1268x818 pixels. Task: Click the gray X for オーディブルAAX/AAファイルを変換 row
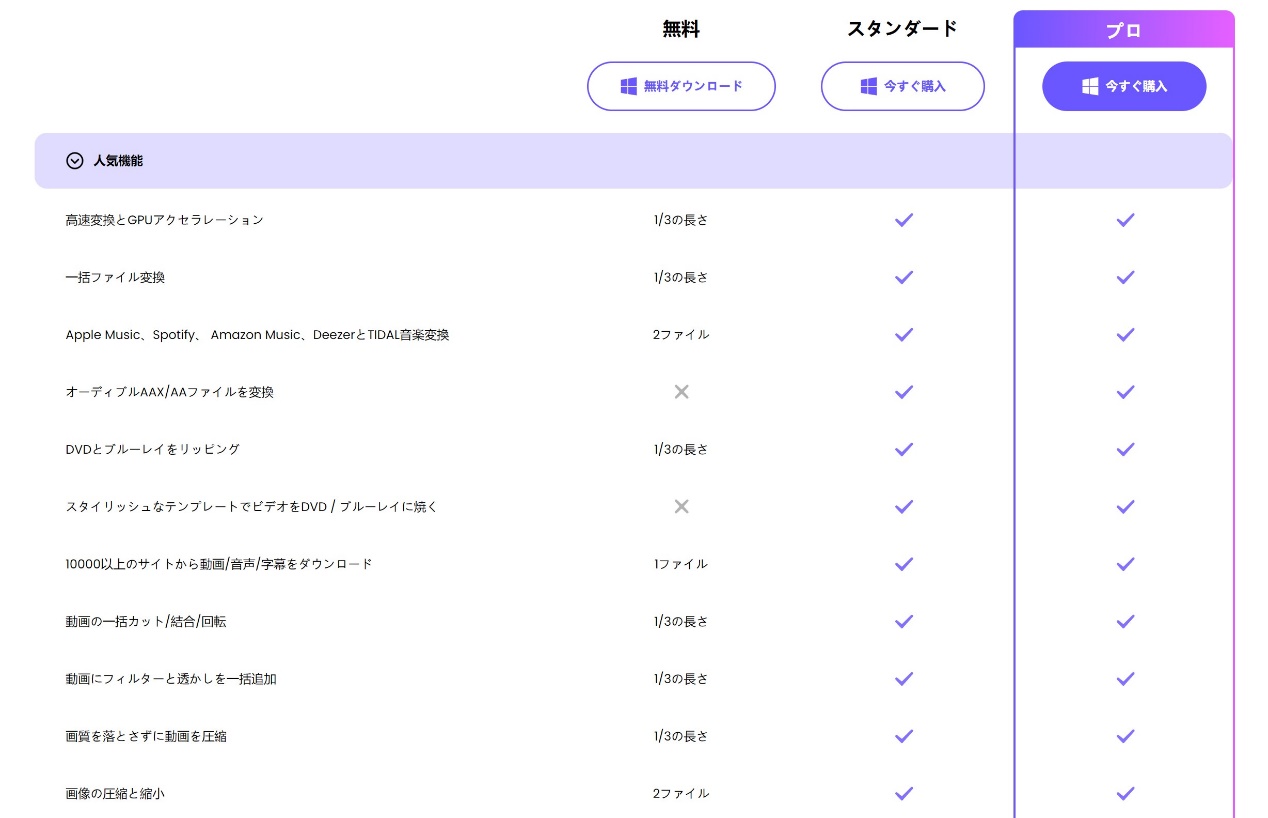681,392
